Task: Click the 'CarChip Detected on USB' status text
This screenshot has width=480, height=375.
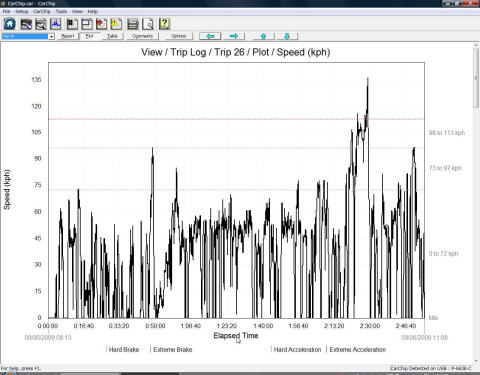Action: pos(431,368)
